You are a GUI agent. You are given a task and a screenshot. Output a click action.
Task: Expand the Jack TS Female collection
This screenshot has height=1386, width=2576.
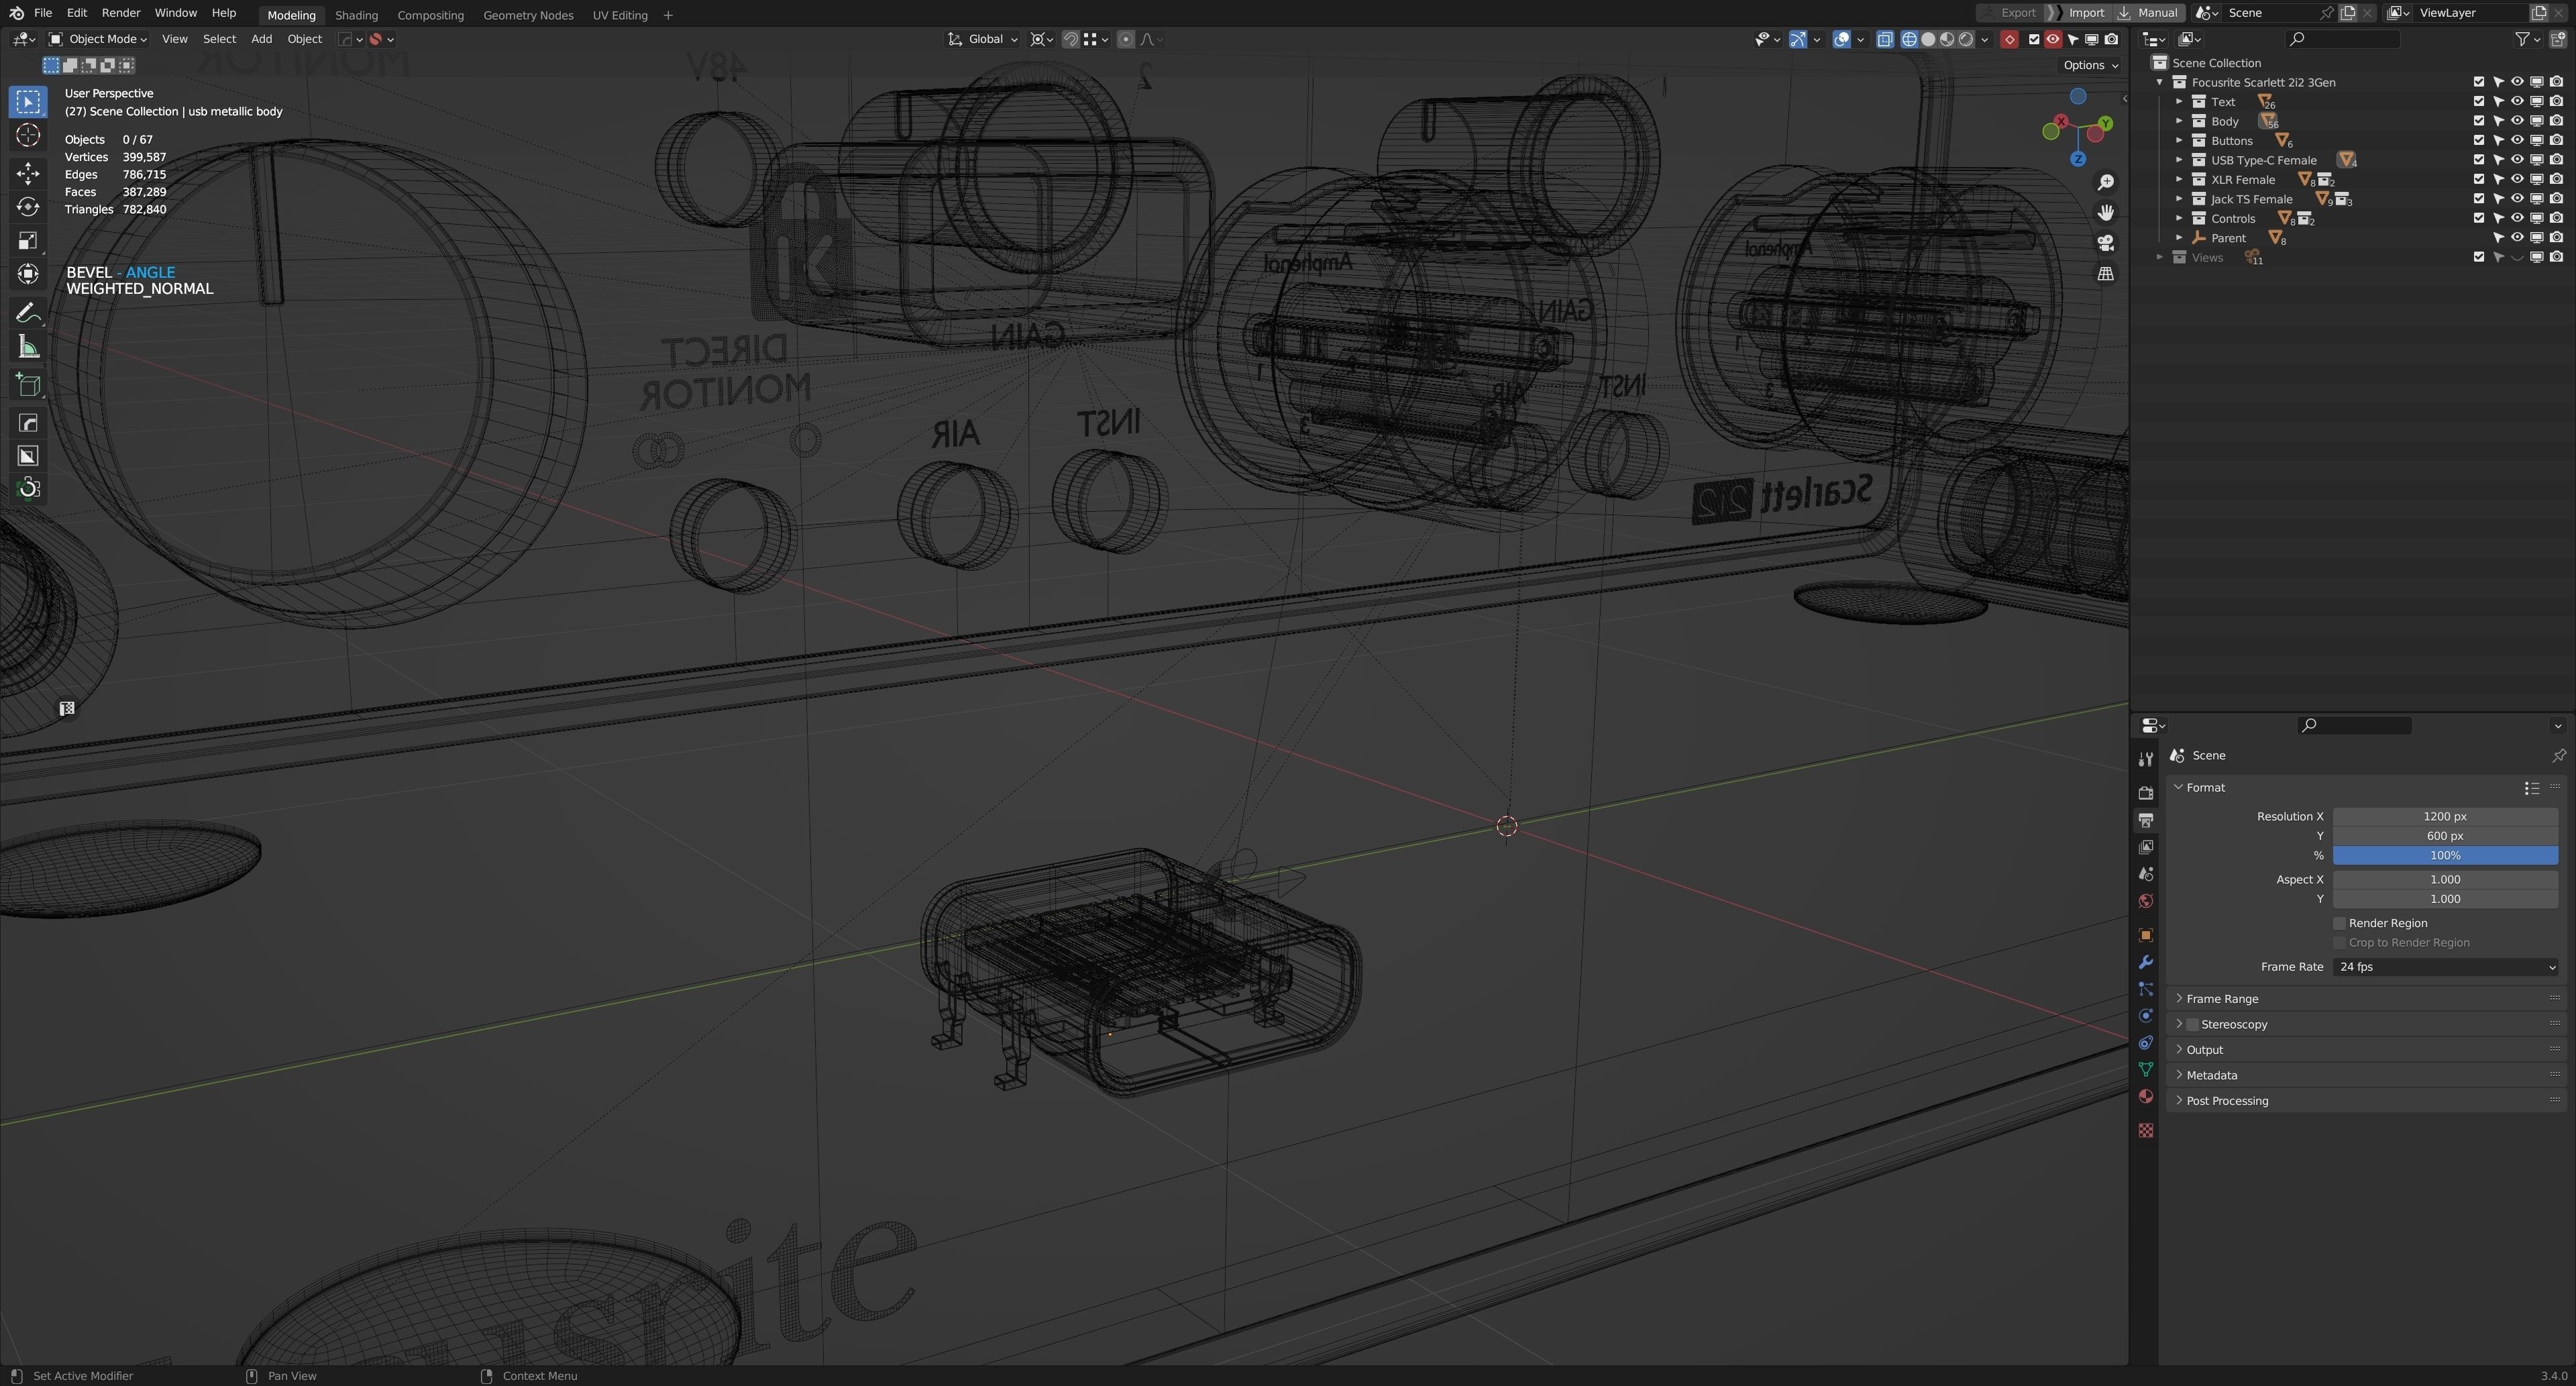2180,199
